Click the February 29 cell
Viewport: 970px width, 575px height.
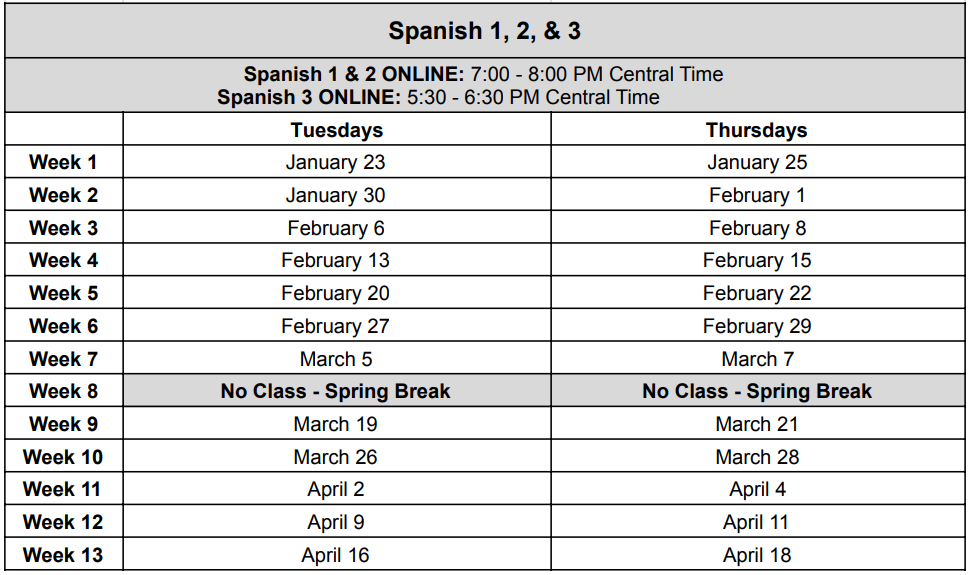(757, 326)
